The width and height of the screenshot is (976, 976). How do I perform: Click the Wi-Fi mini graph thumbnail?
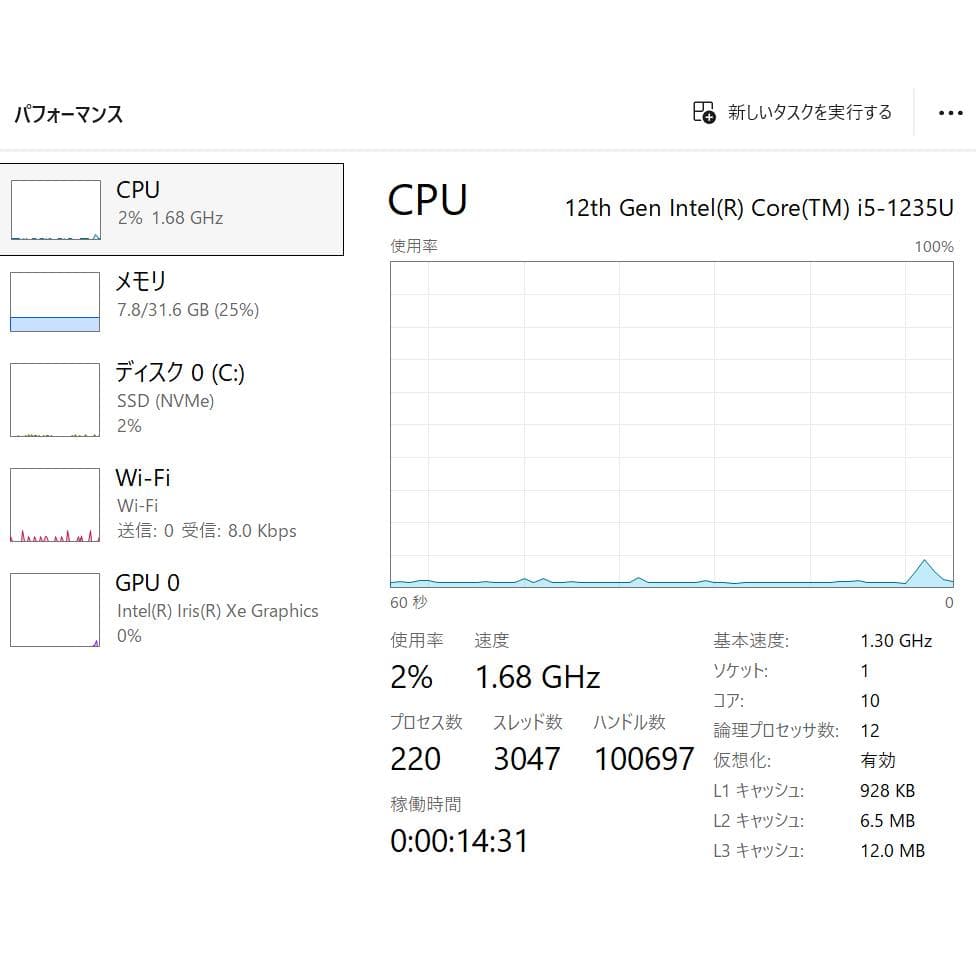pos(55,505)
